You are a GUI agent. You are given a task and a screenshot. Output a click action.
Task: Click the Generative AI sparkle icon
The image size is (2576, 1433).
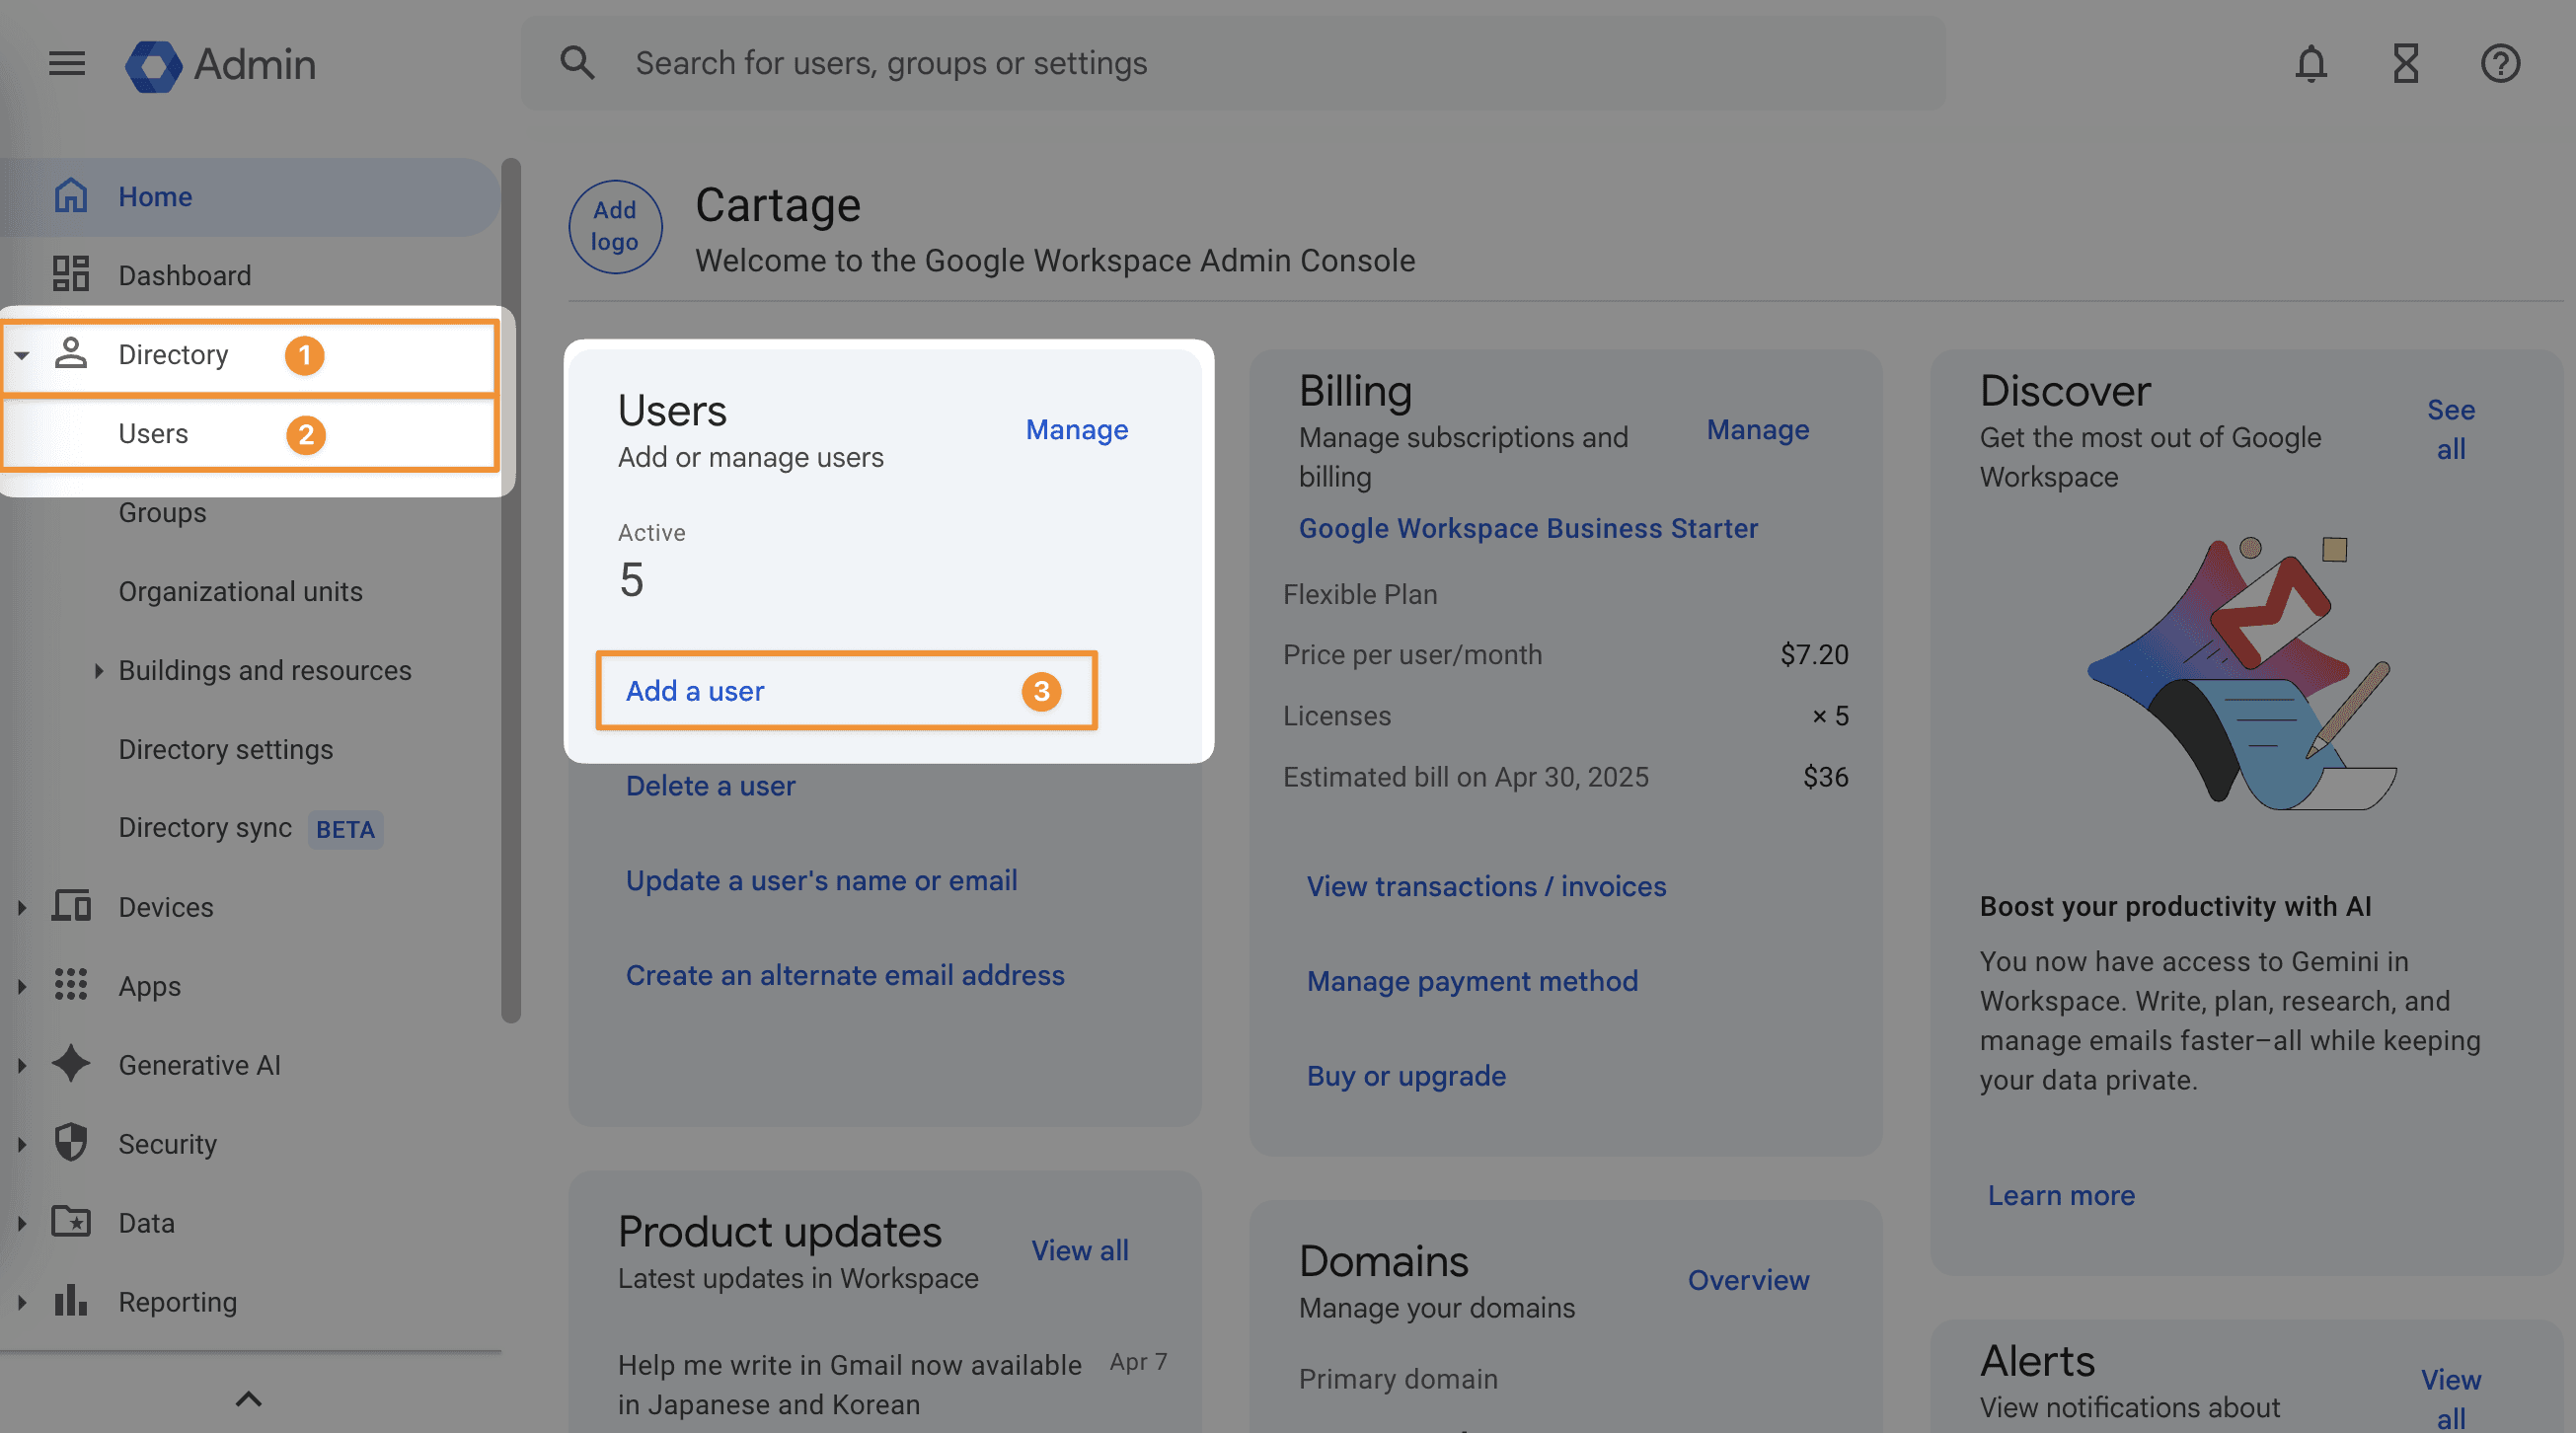(x=71, y=1064)
